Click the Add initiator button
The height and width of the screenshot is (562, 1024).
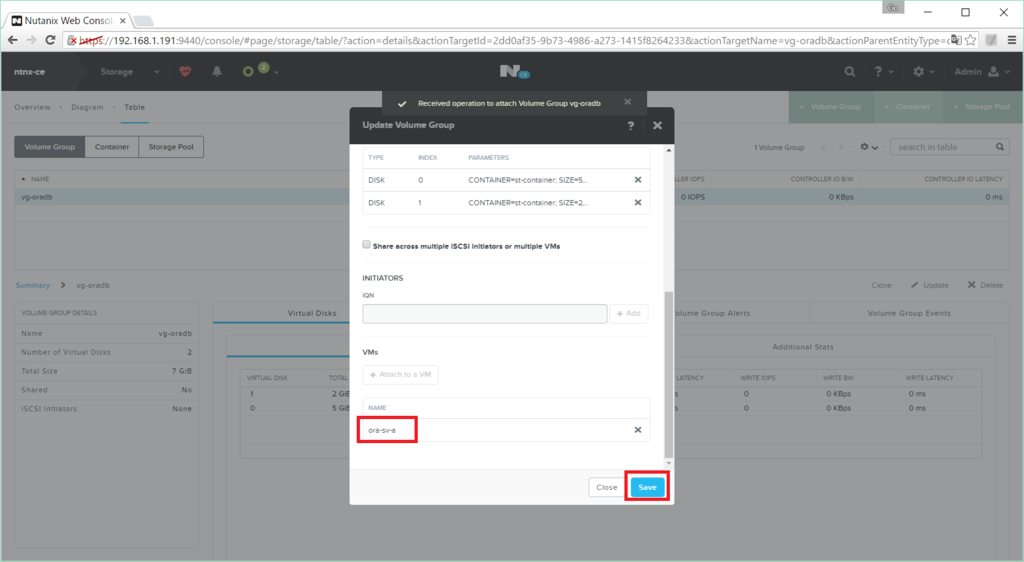click(x=628, y=313)
